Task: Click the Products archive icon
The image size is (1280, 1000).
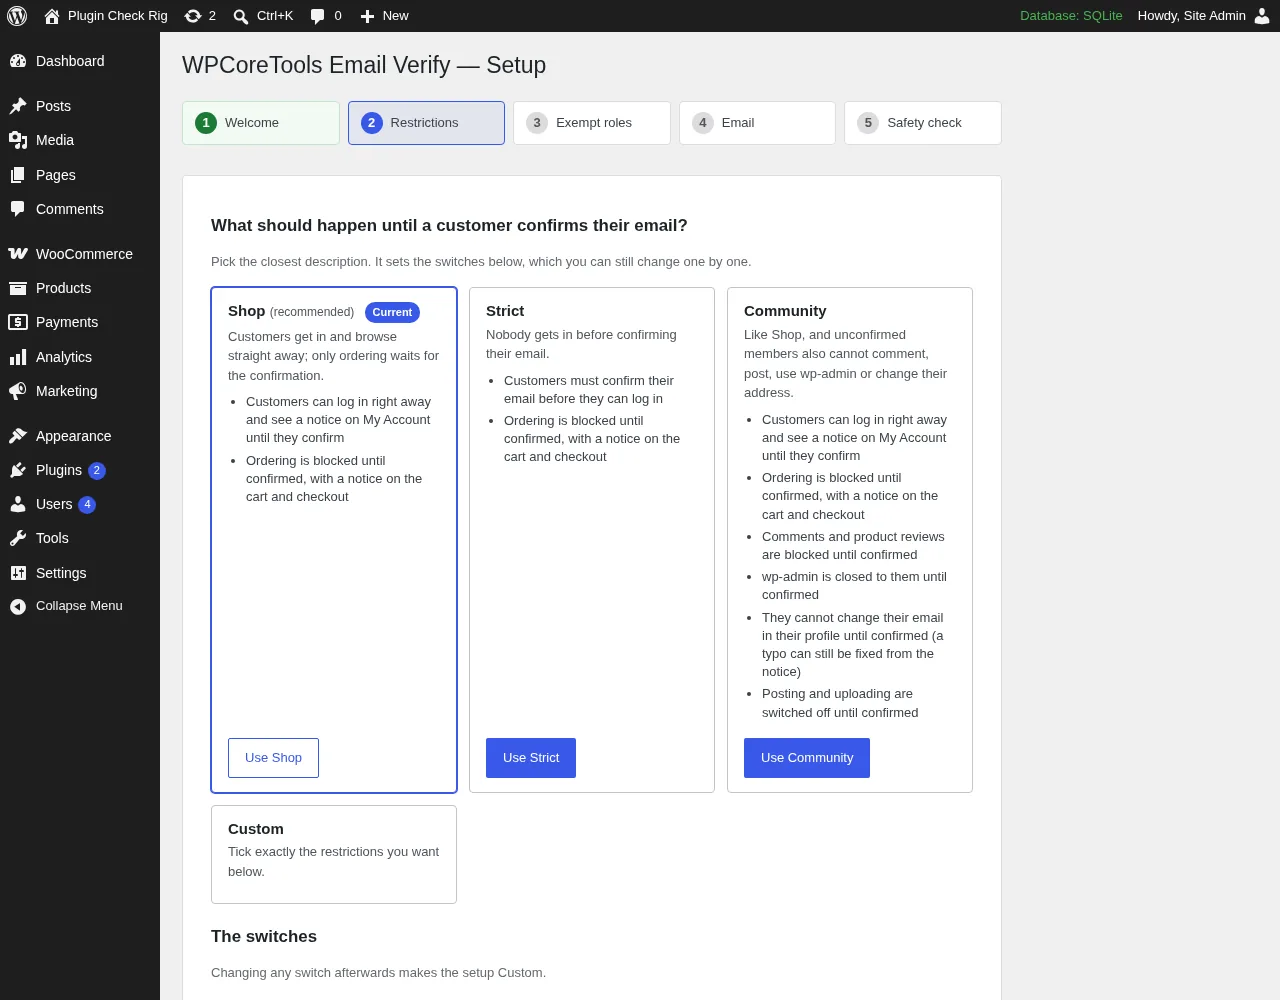Action: 18,288
